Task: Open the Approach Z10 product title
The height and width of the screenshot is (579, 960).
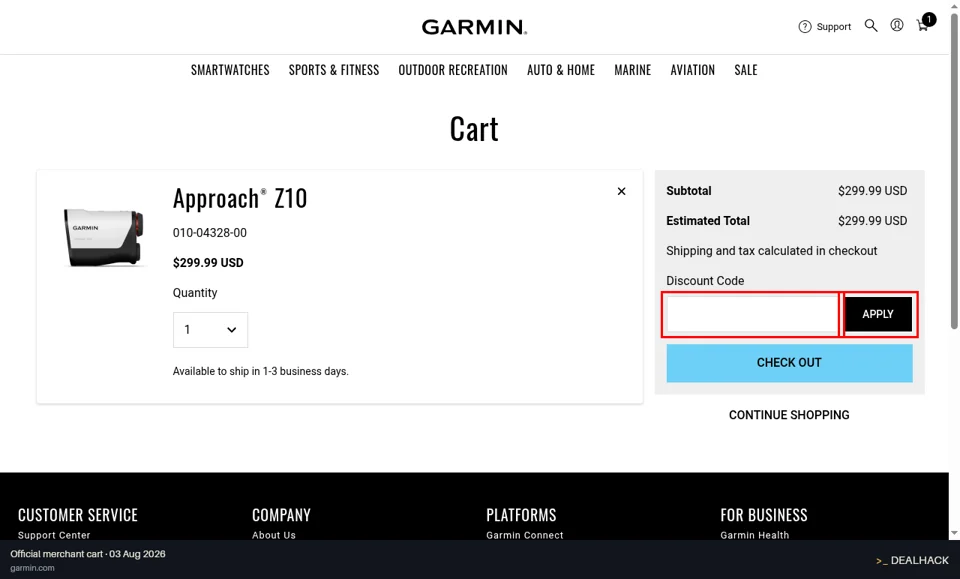Action: (x=240, y=198)
